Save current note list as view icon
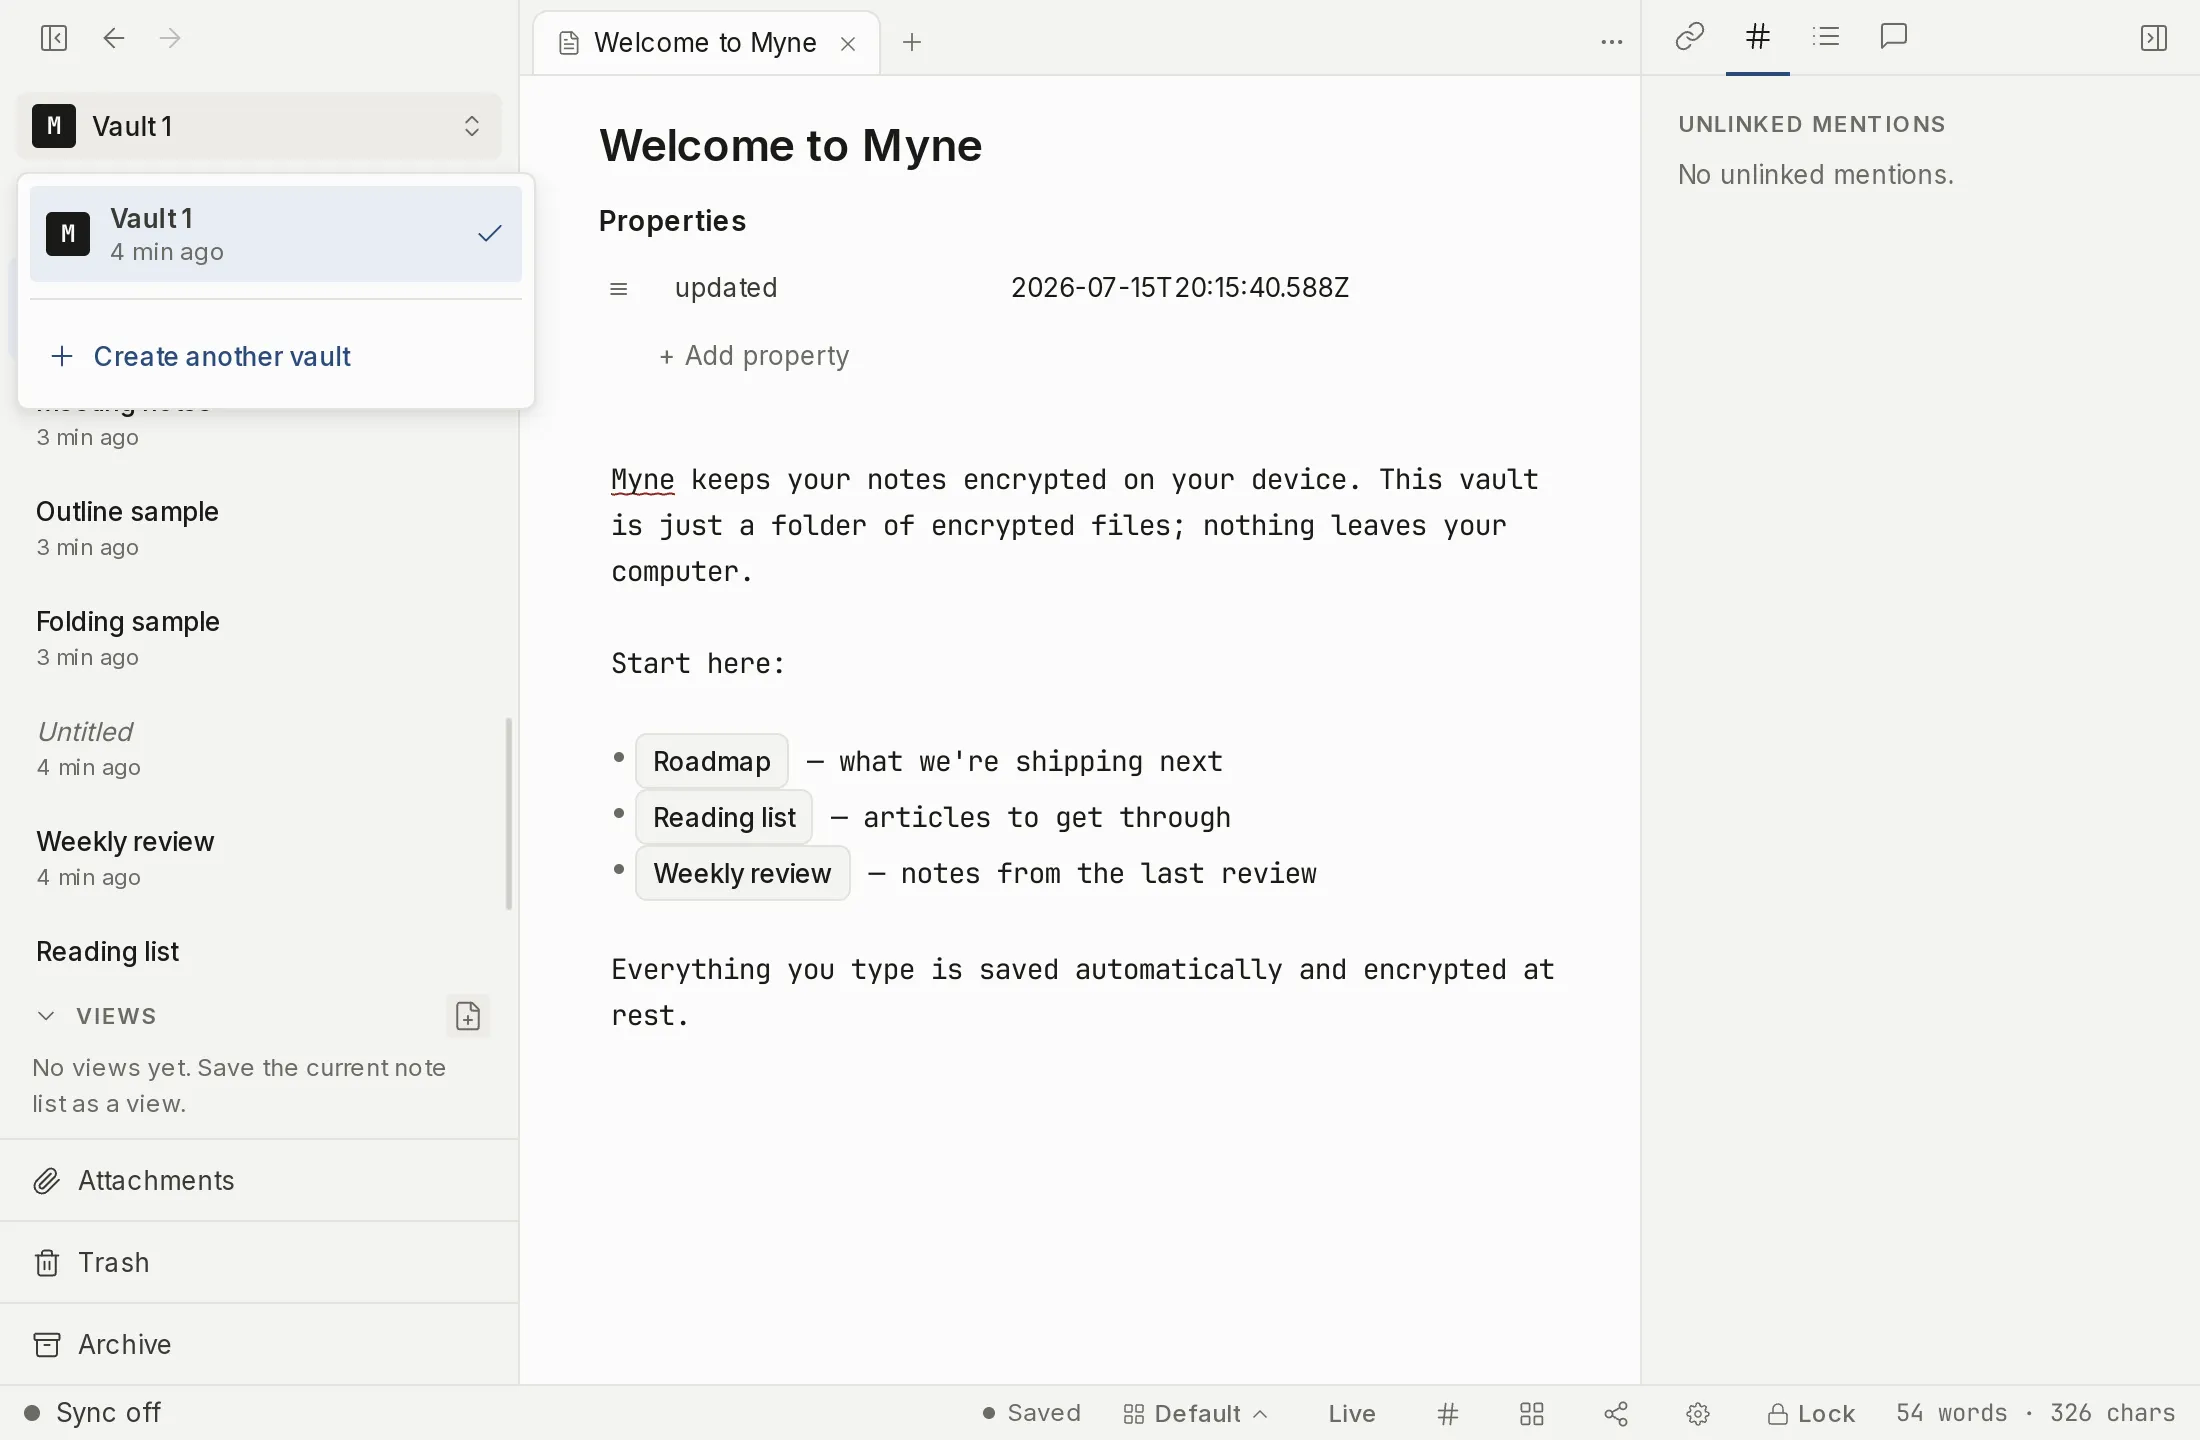 click(x=468, y=1016)
